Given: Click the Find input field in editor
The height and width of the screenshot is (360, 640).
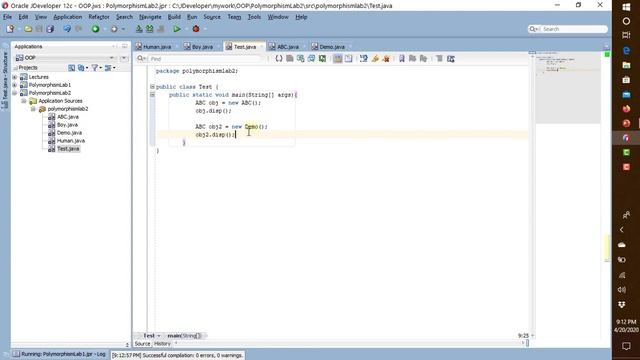Looking at the screenshot, I should [204, 59].
